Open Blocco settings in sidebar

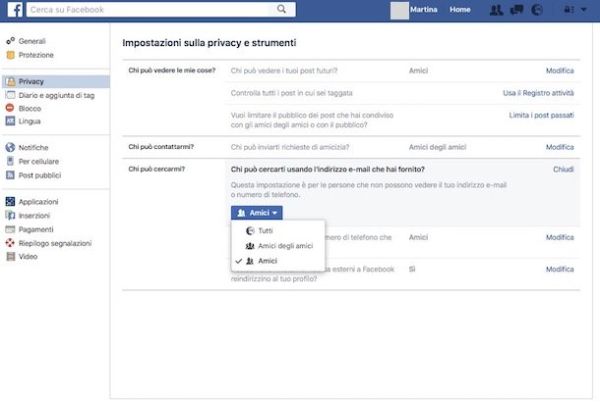click(30, 108)
